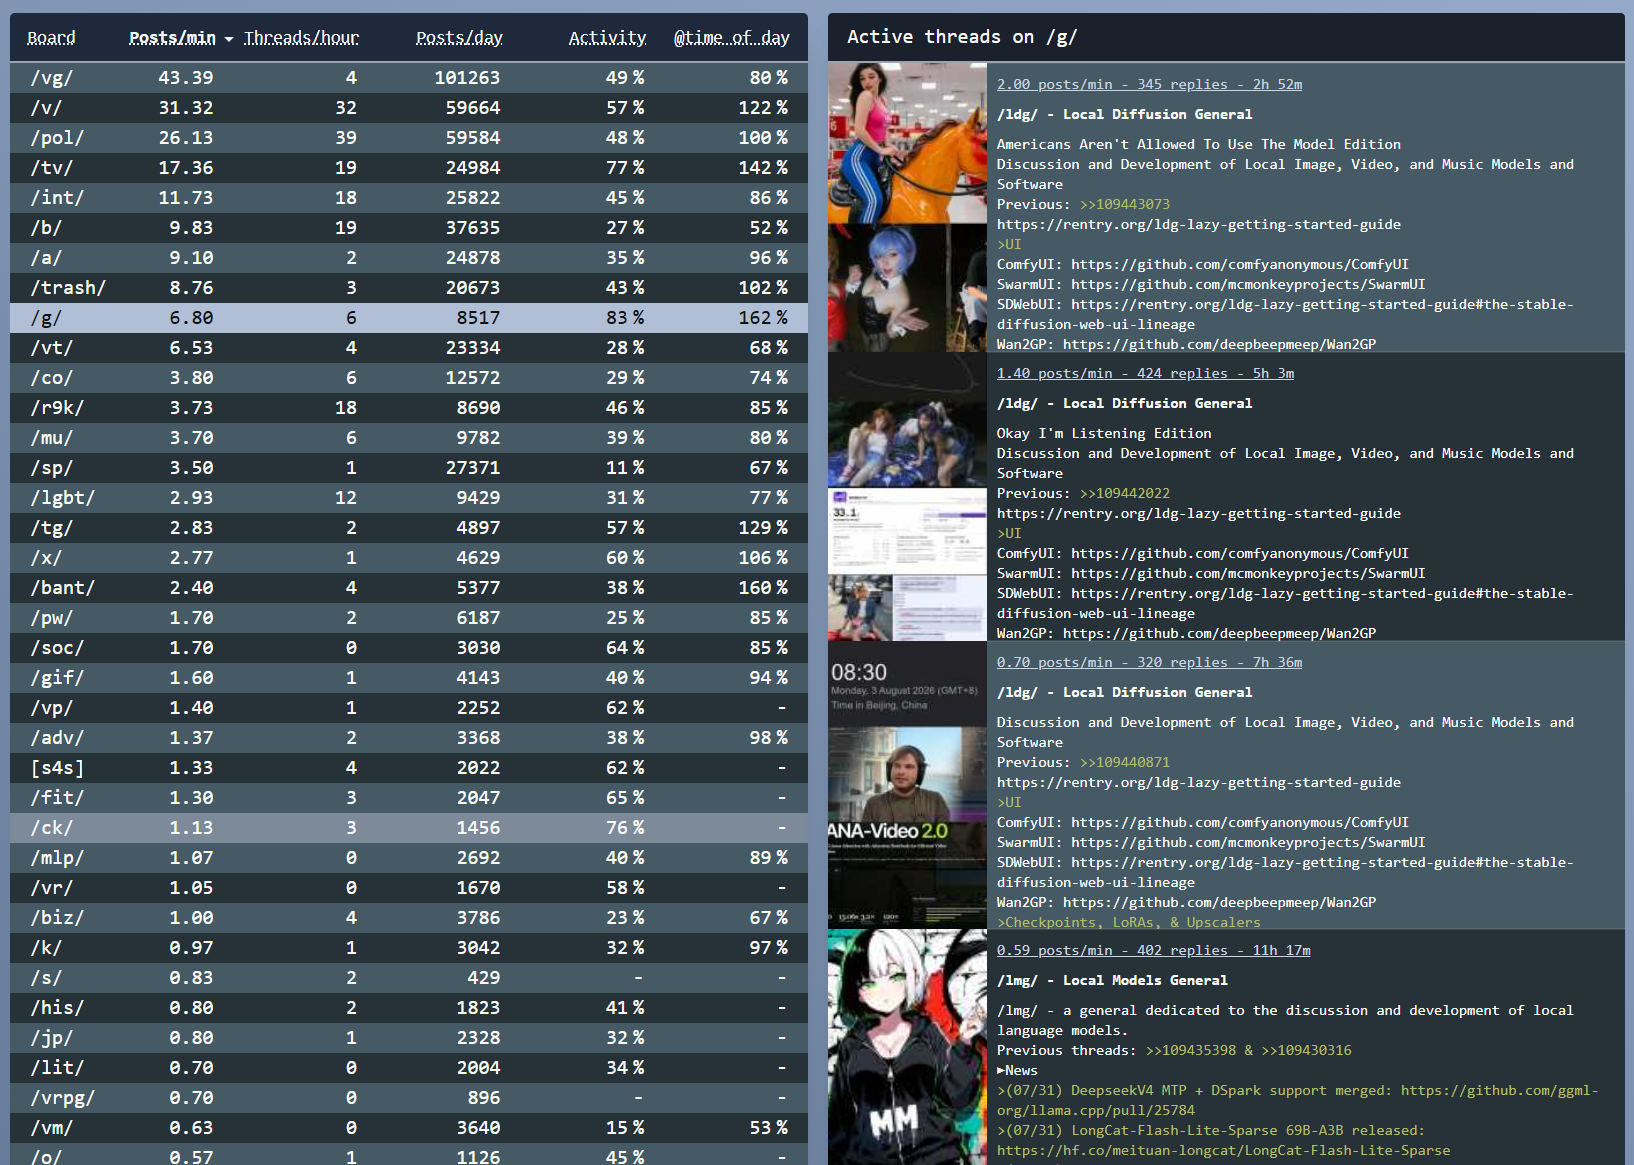Sort by @time of day column header

point(731,38)
